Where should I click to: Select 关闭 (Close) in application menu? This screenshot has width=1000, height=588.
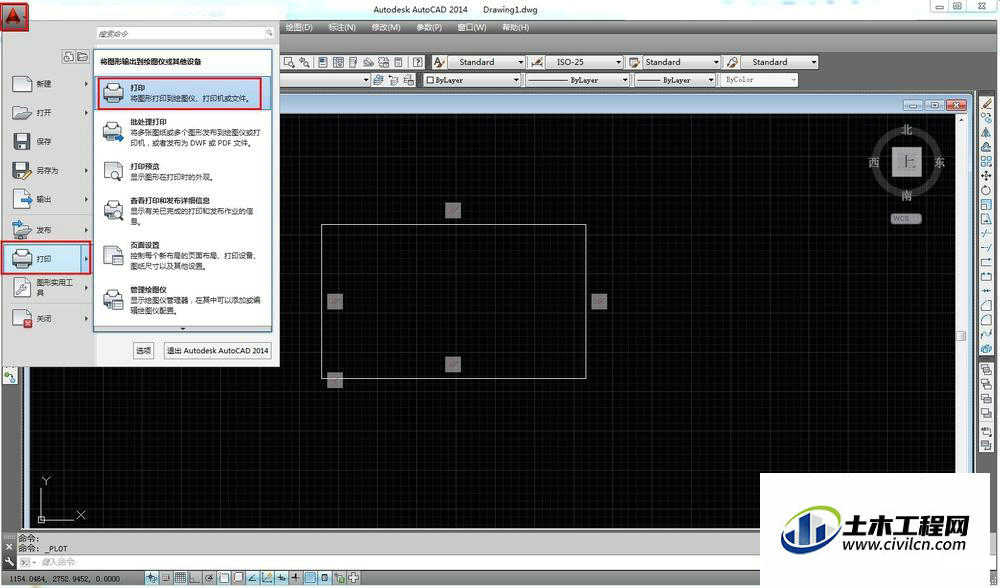click(x=47, y=318)
